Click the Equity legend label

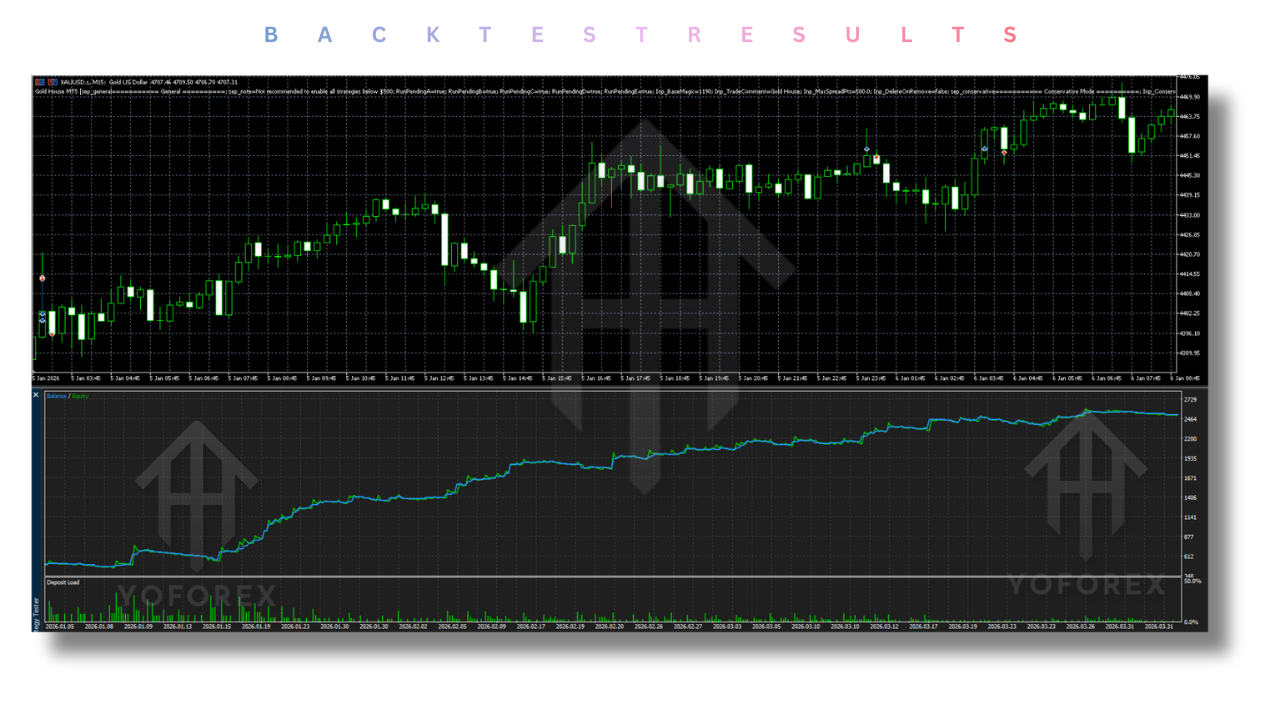pyautogui.click(x=79, y=396)
